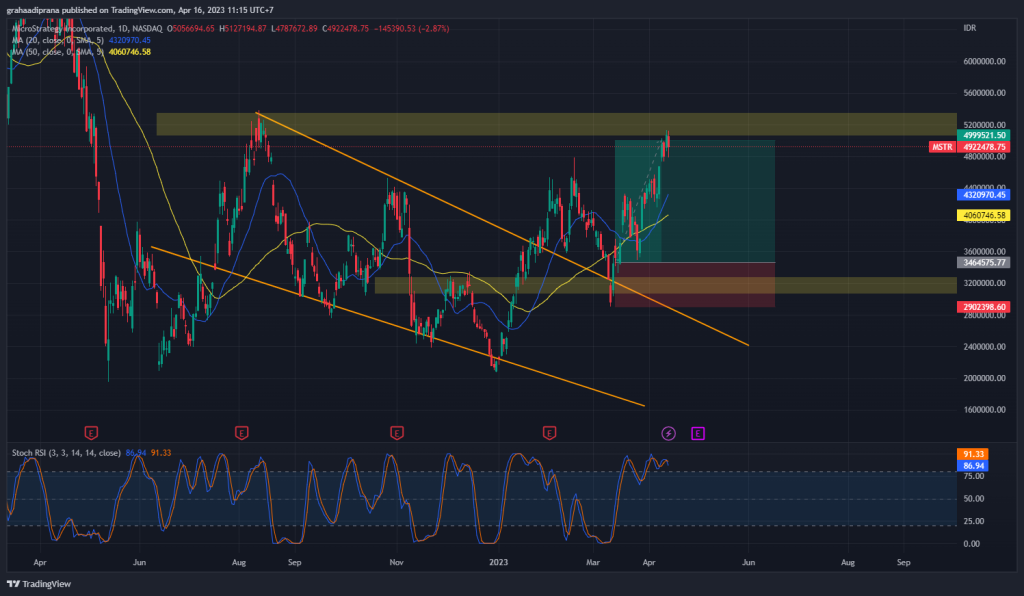Click the purple lightning bolt event icon
Screen dimensions: 1024x596
668,433
